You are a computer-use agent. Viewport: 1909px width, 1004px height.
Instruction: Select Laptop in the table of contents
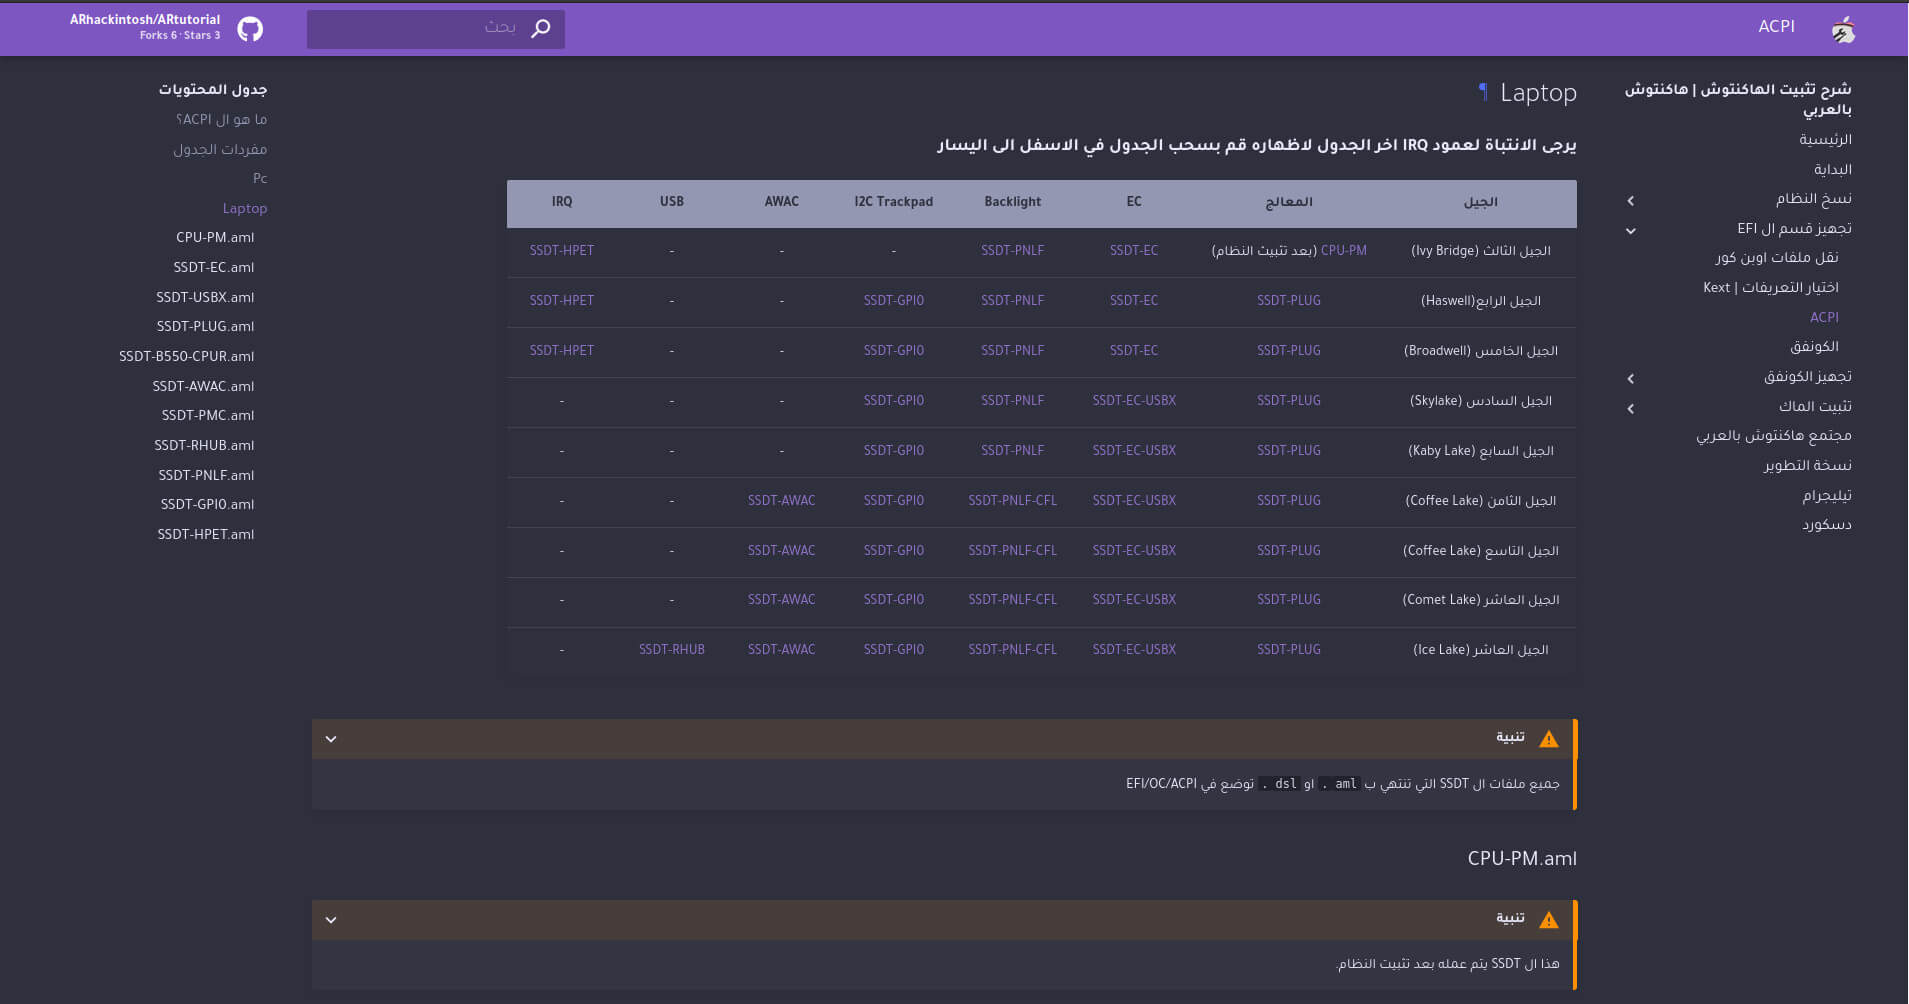[x=244, y=208]
